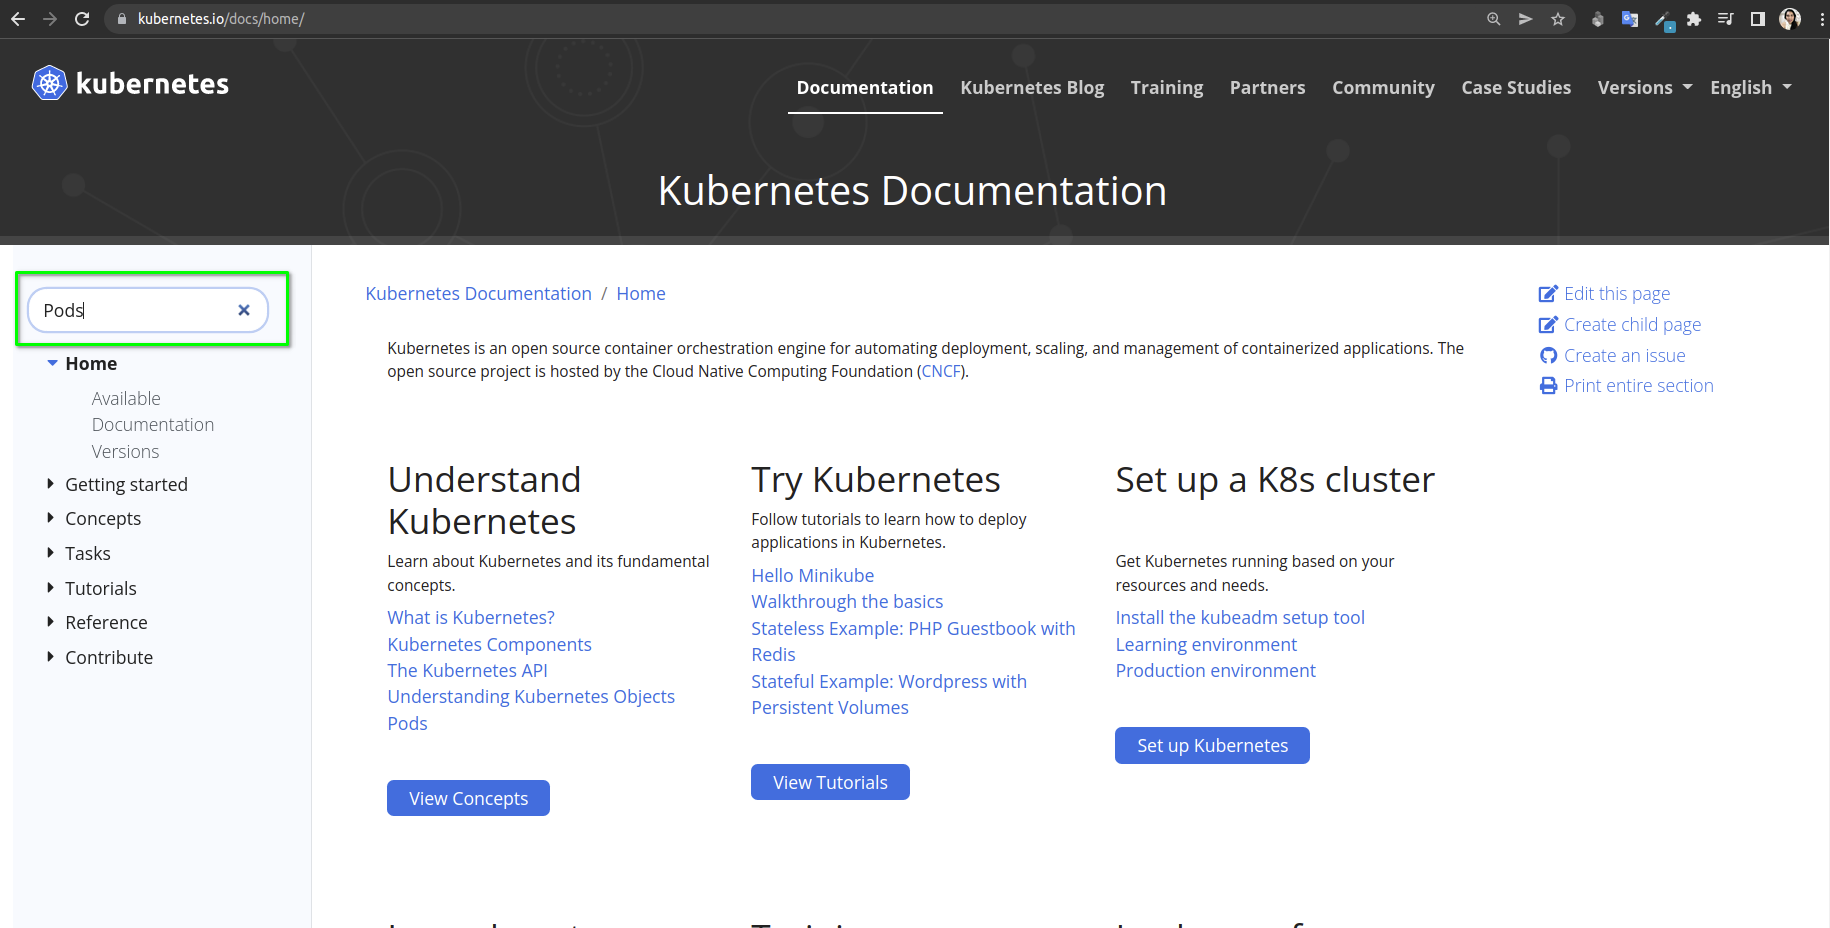
Task: Click the Kubernetes wheel logo
Action: tap(49, 83)
